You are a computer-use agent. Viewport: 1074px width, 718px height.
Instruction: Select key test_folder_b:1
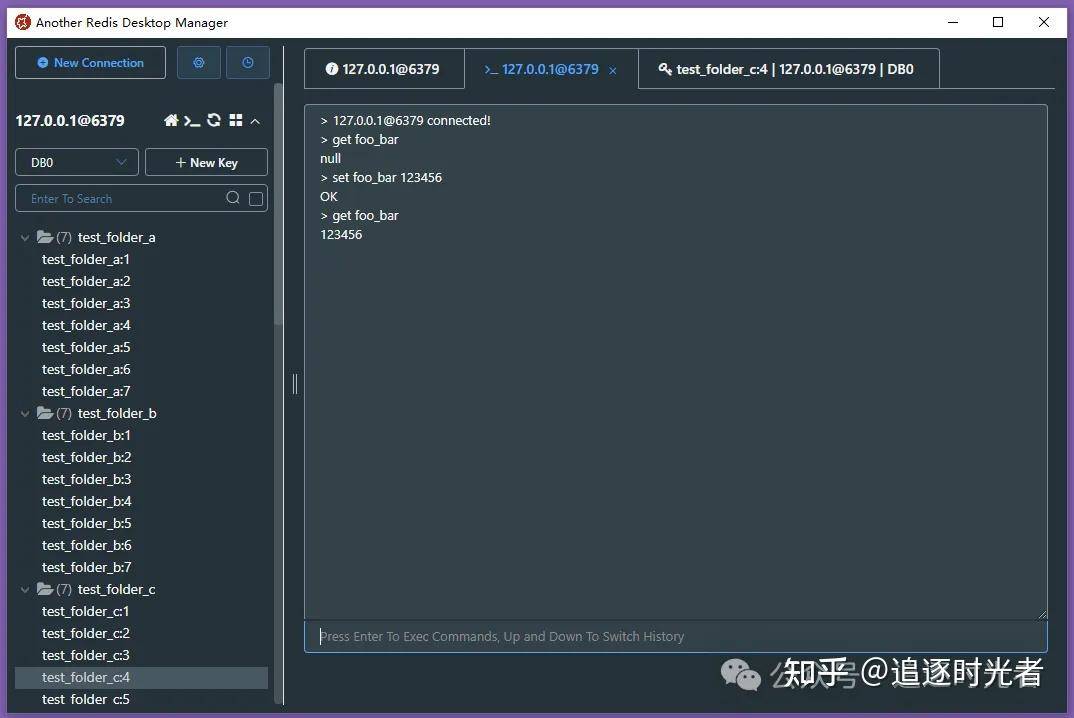point(86,435)
